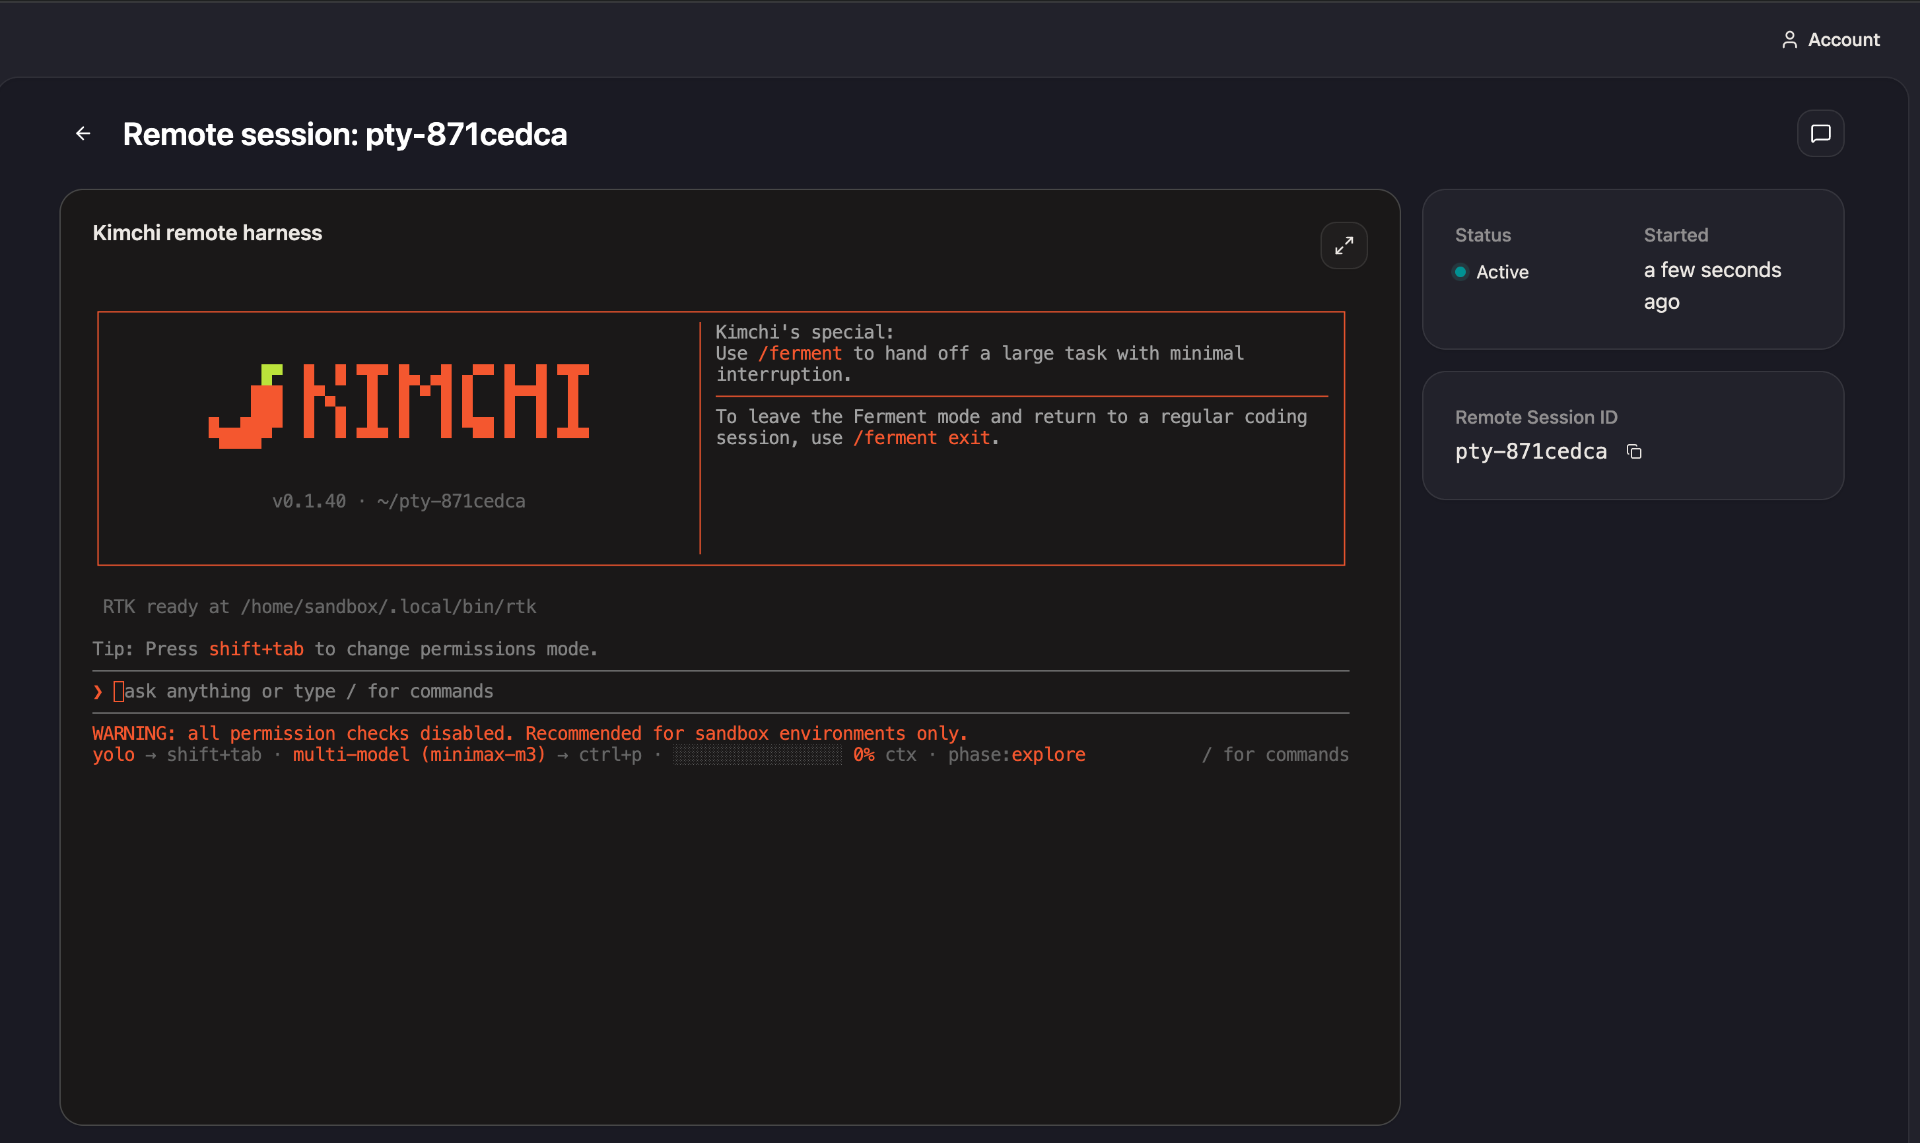
Task: Focus the 'ask anything' prompt input
Action: coord(720,692)
